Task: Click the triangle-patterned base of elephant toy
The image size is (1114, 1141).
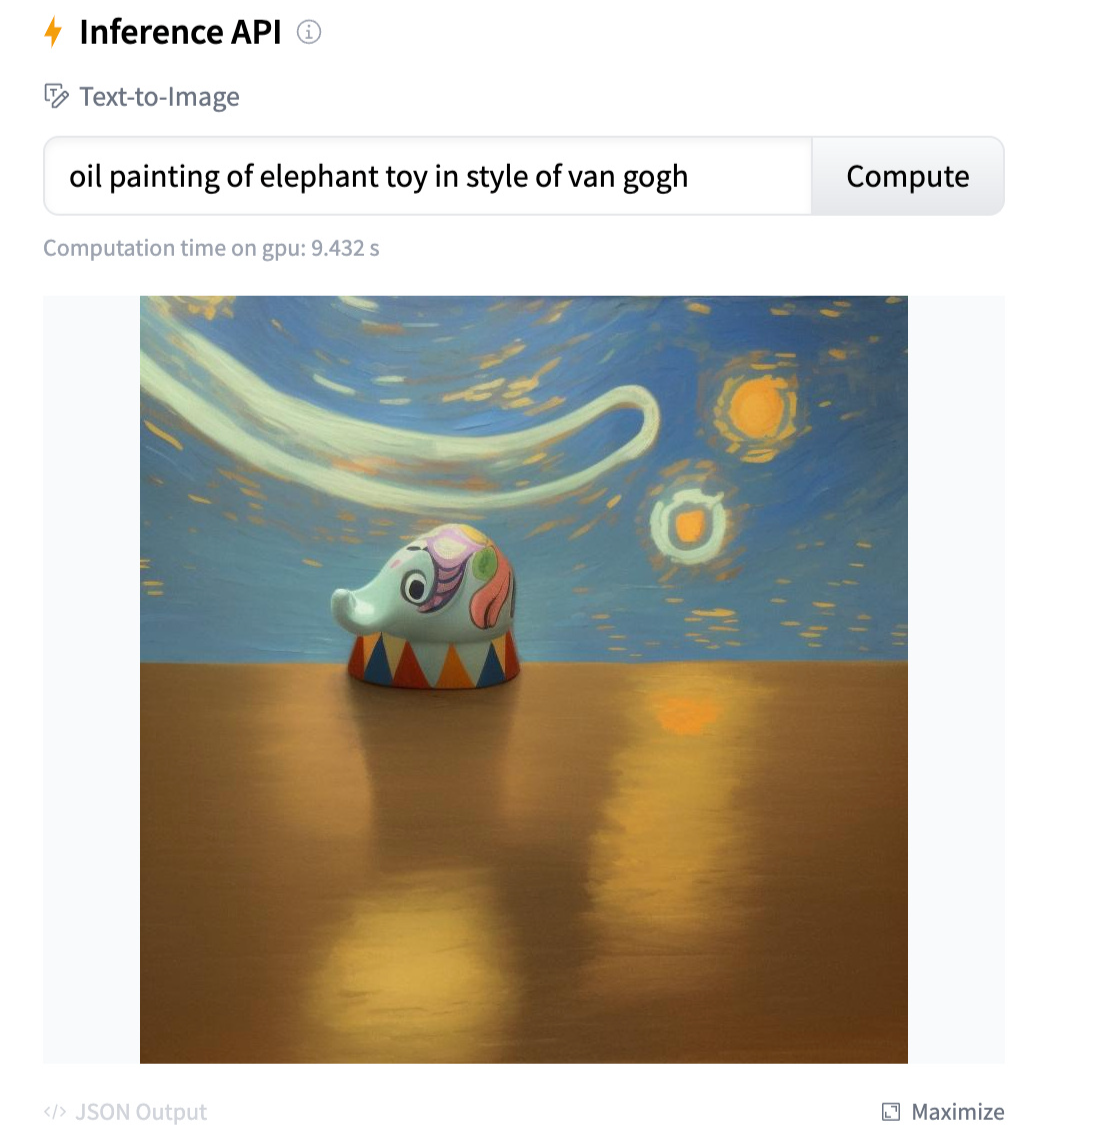Action: coord(434,659)
